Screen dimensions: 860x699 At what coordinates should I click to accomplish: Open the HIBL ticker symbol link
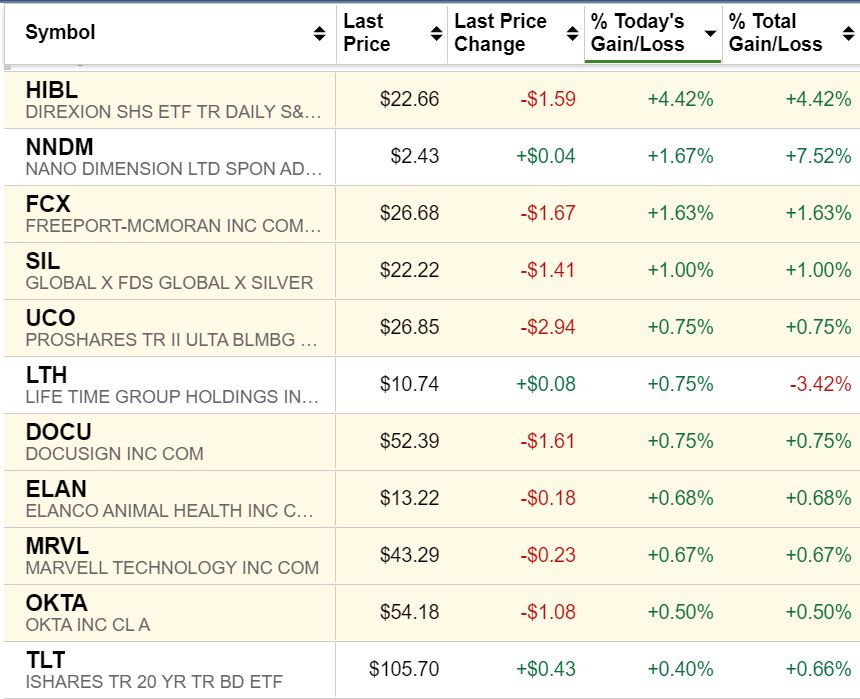[x=51, y=90]
